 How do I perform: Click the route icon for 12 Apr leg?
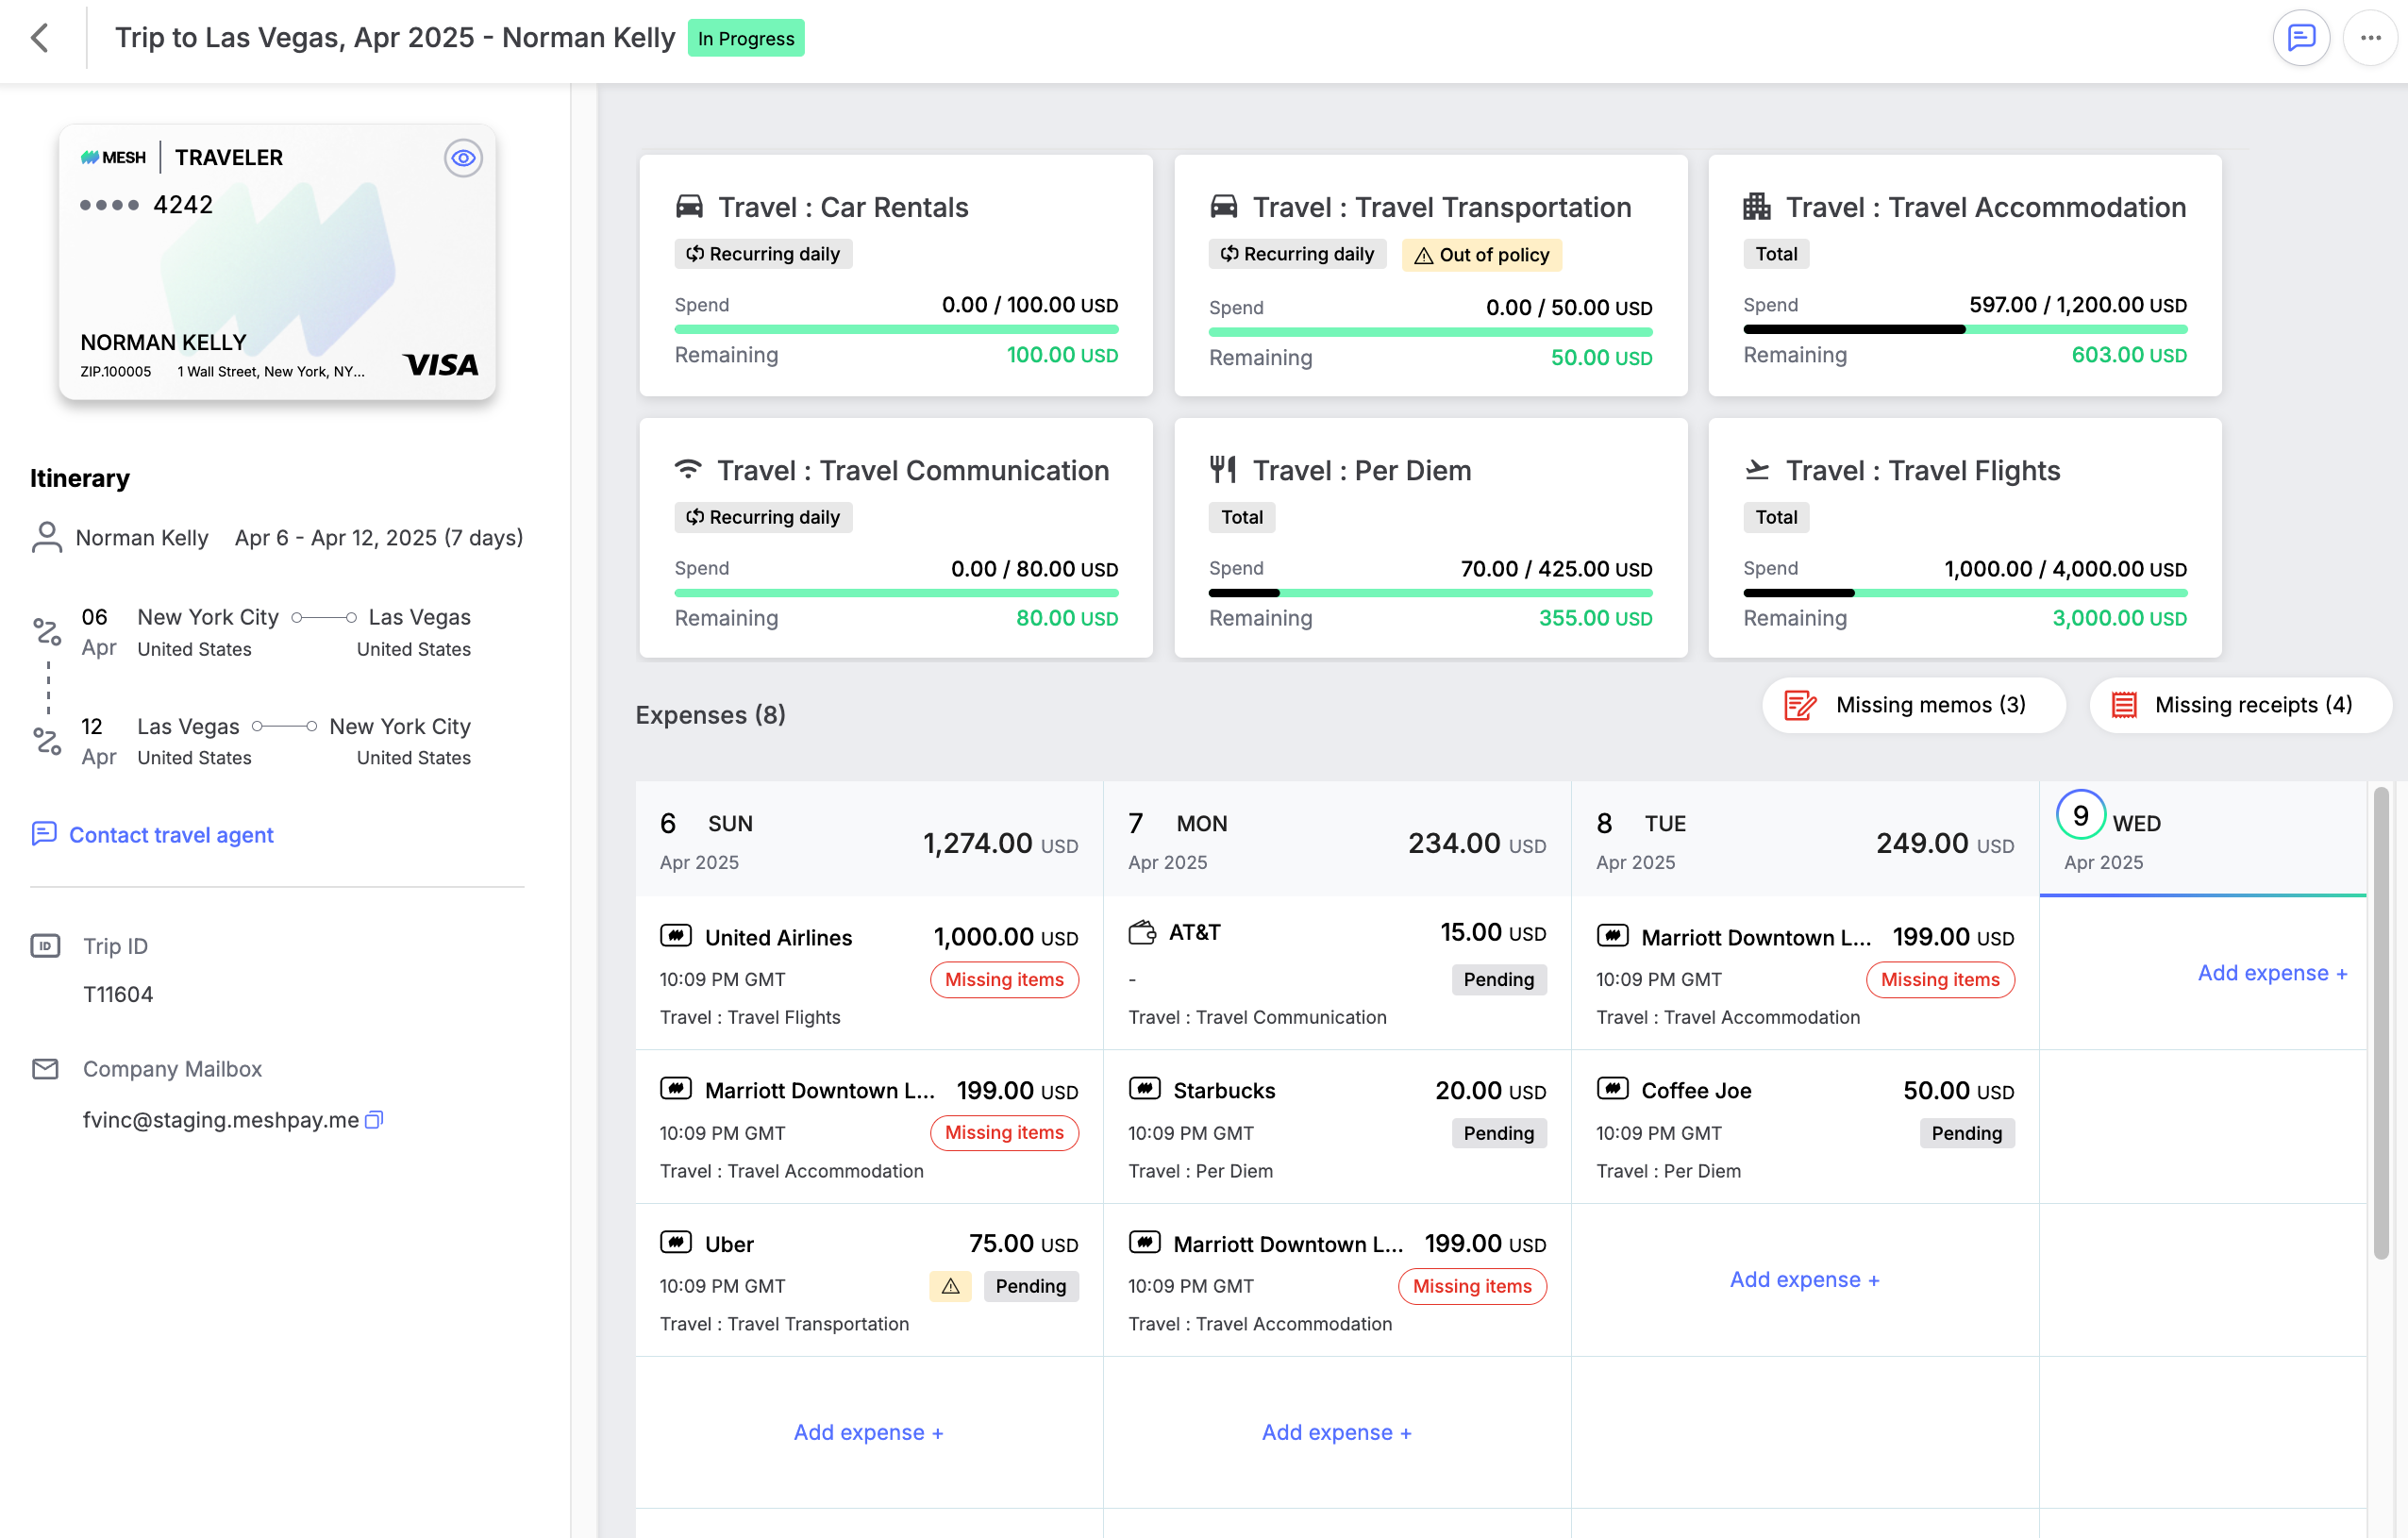[47, 741]
